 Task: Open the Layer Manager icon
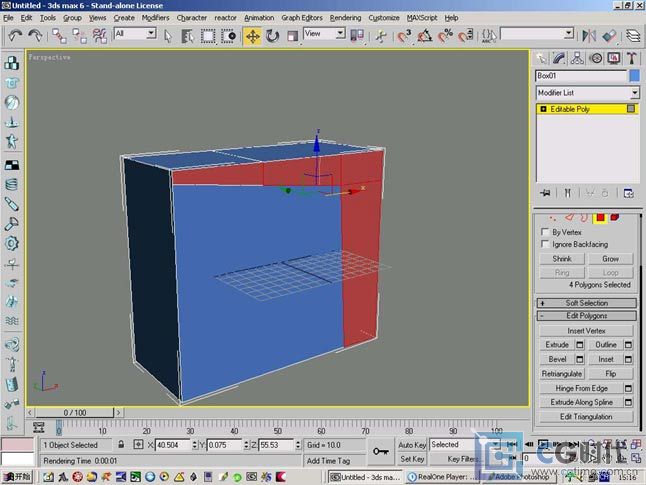point(633,36)
